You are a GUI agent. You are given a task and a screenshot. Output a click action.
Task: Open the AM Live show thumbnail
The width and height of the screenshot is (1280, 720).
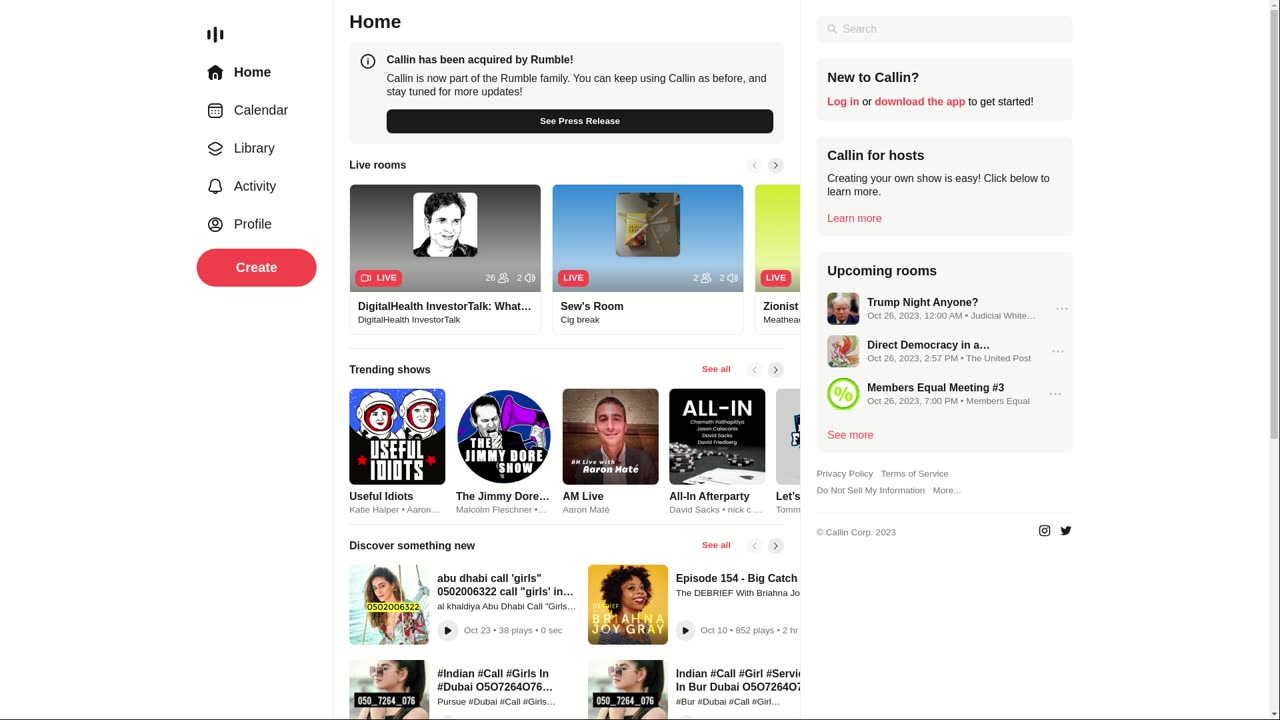click(611, 437)
